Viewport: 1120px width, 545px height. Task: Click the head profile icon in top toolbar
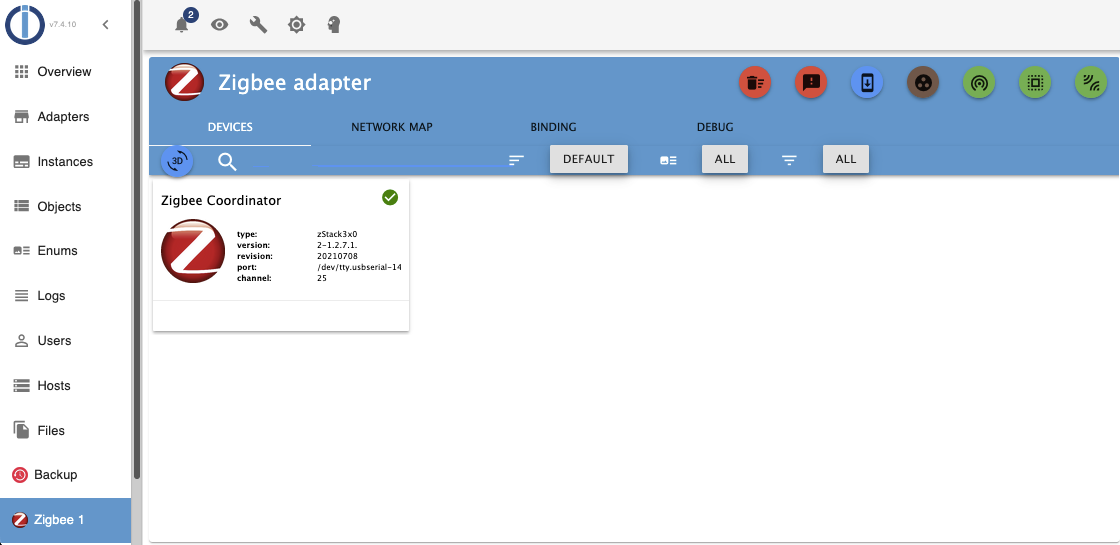click(334, 25)
